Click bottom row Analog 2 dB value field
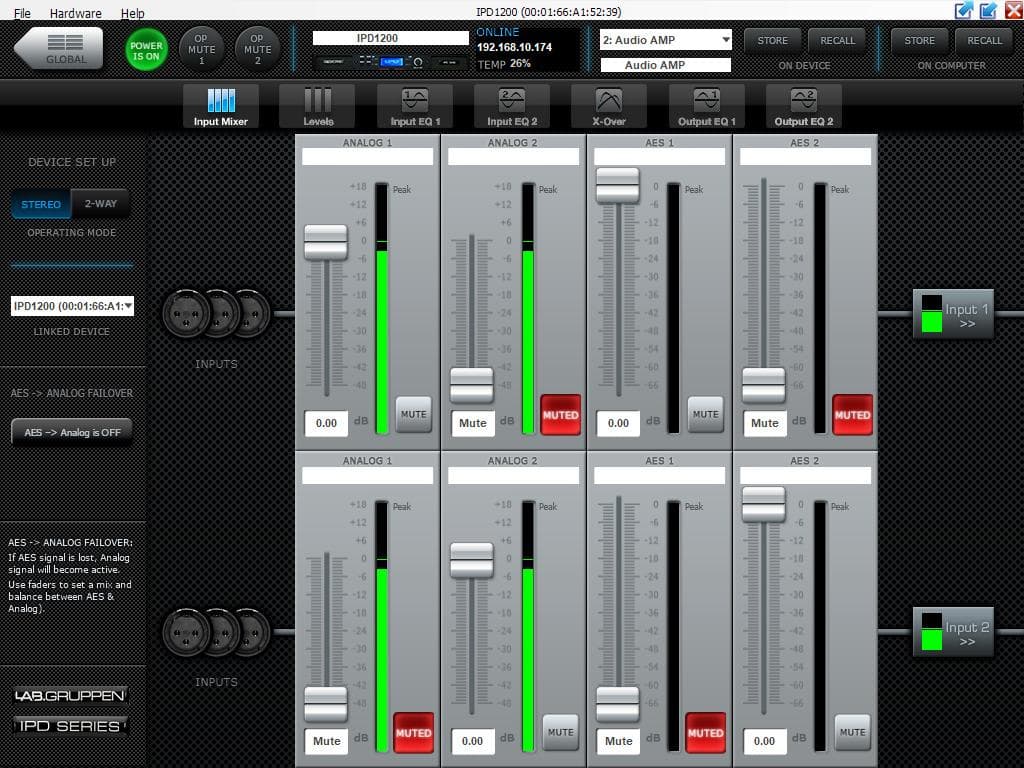Screen dimensions: 1024x768 click(x=472, y=741)
